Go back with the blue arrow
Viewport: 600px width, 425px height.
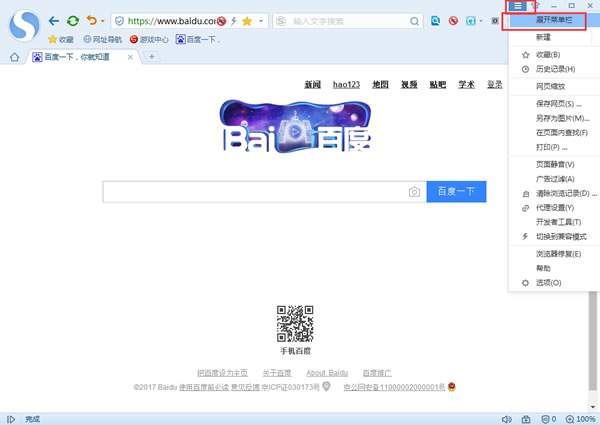pos(54,21)
